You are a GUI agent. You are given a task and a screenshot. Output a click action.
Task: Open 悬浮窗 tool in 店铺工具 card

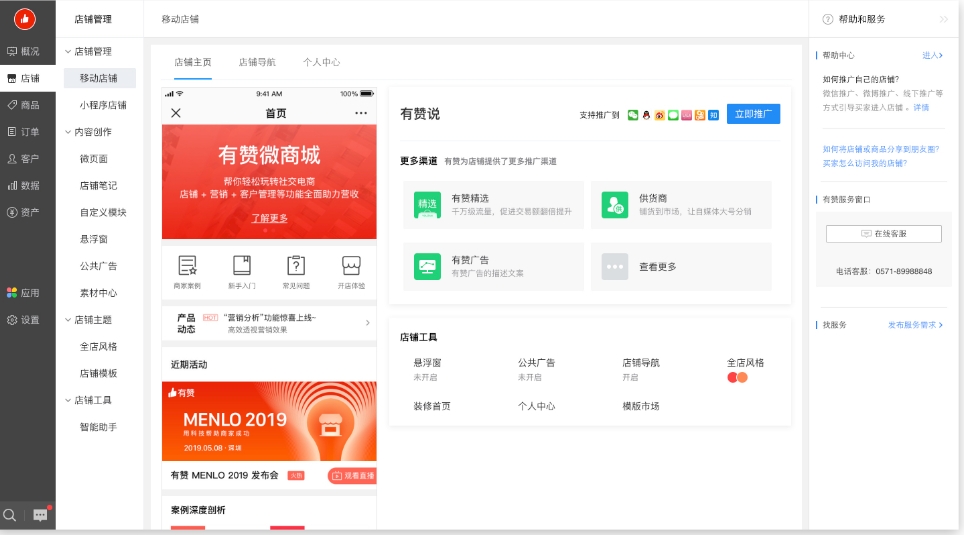[427, 363]
